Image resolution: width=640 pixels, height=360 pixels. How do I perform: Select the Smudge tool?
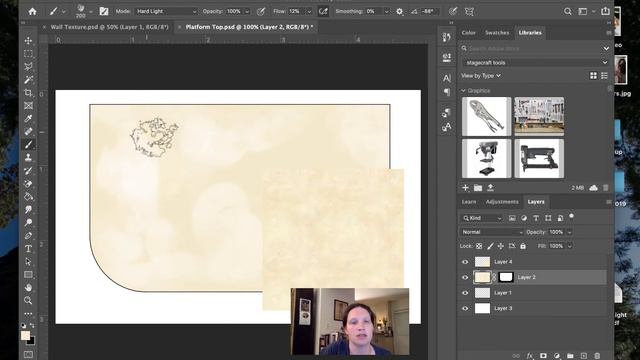(28, 209)
